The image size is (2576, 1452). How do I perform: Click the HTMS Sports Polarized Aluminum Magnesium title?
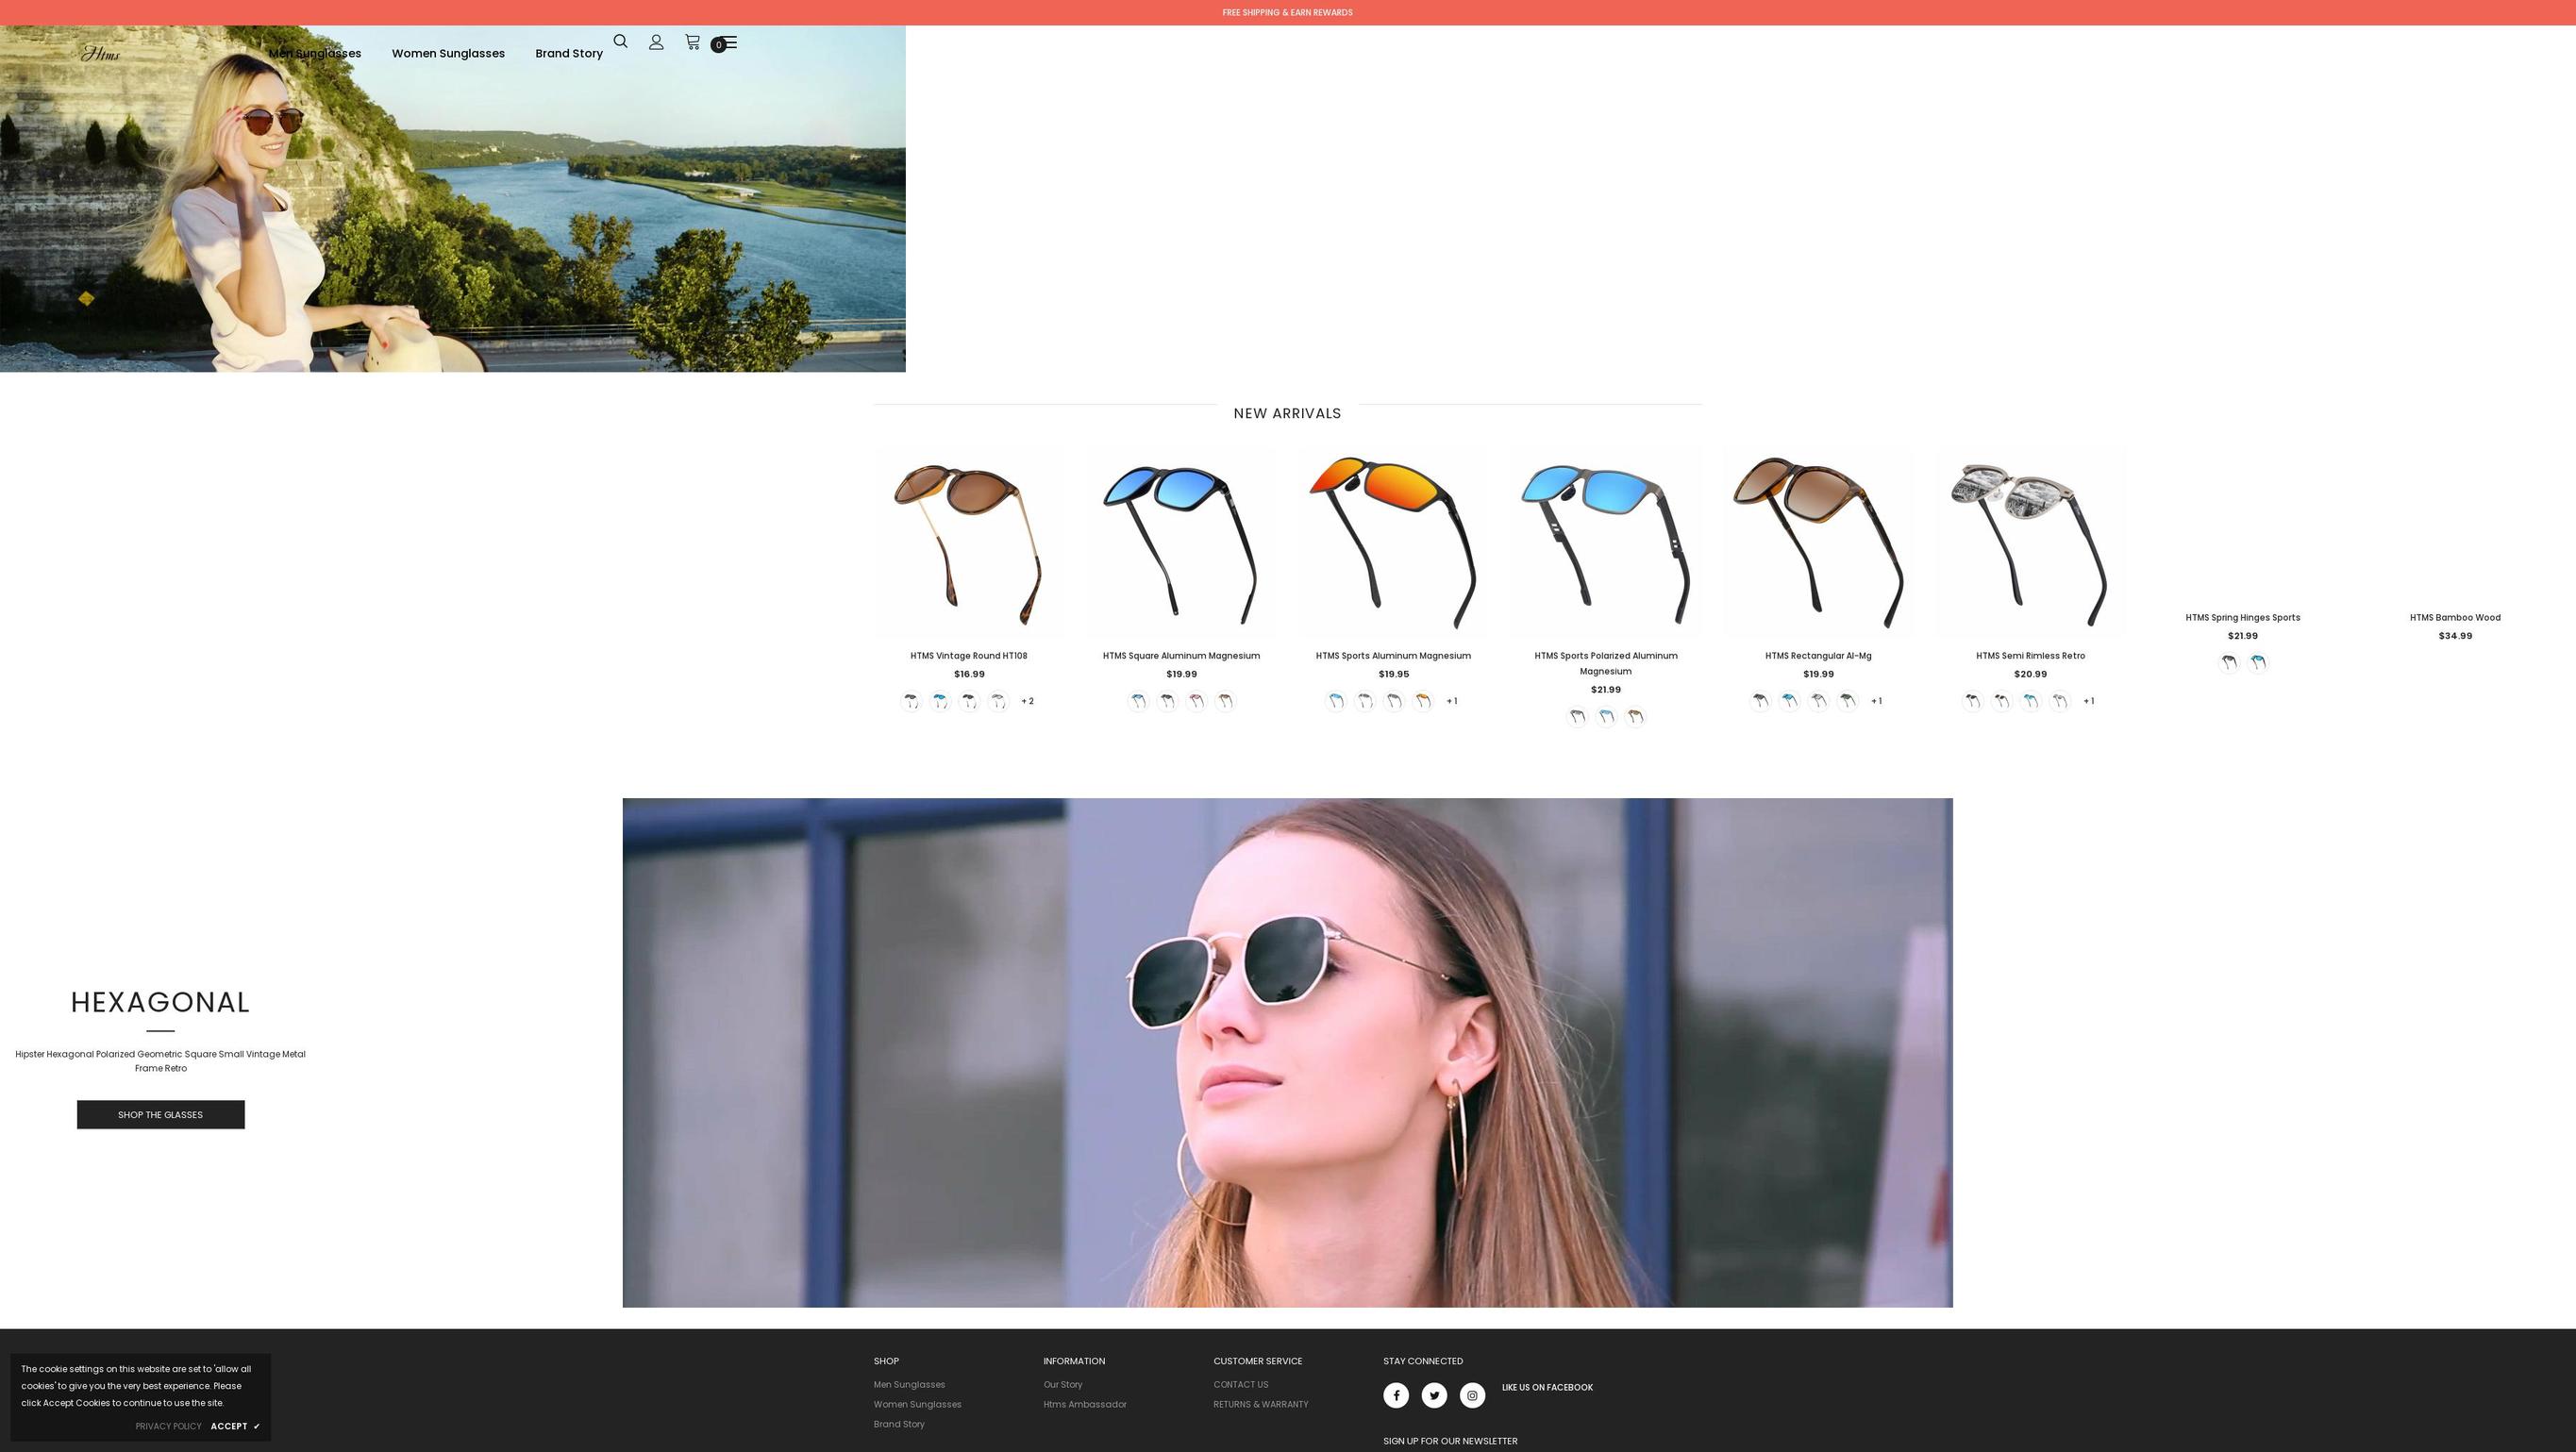[1606, 663]
